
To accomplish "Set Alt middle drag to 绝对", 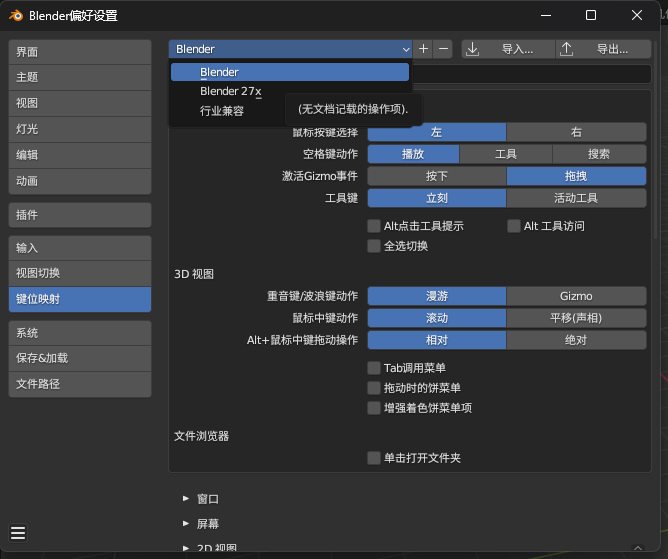I will pyautogui.click(x=576, y=340).
